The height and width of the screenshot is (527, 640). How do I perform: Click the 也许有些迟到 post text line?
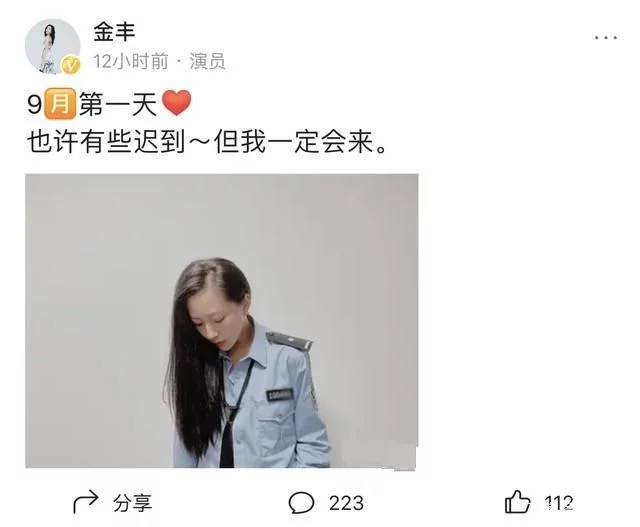click(207, 142)
